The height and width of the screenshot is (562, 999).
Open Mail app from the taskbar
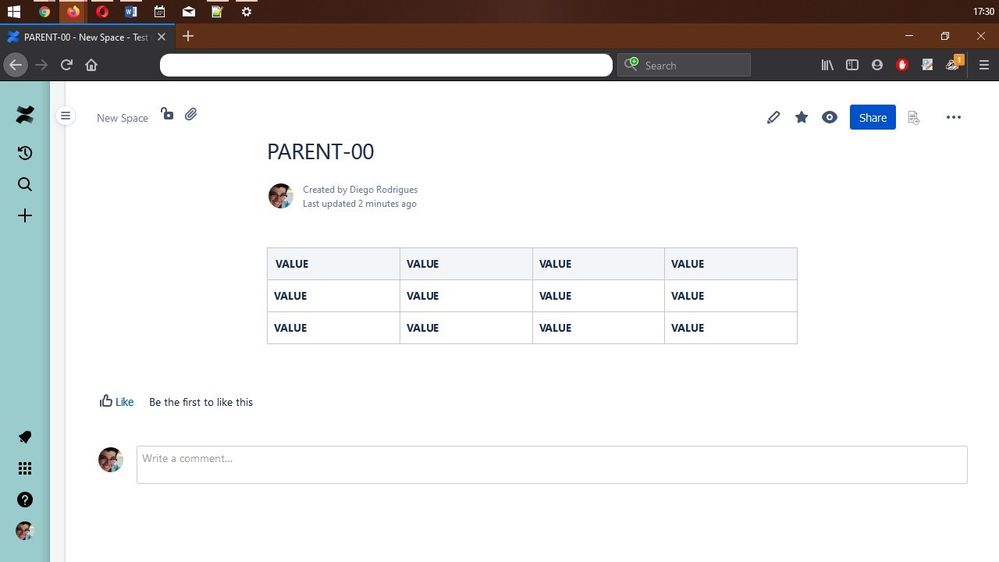[x=189, y=11]
